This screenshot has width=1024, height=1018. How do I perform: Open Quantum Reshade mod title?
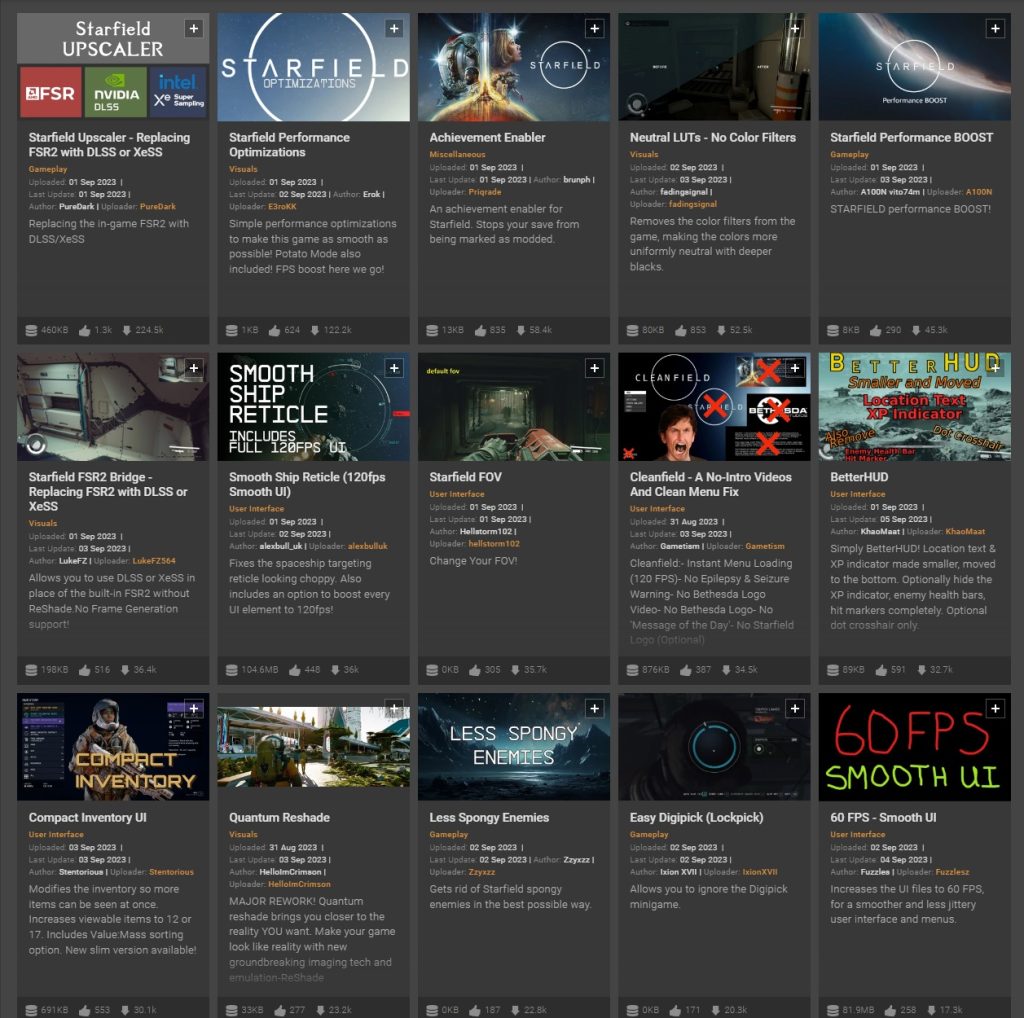[x=279, y=818]
